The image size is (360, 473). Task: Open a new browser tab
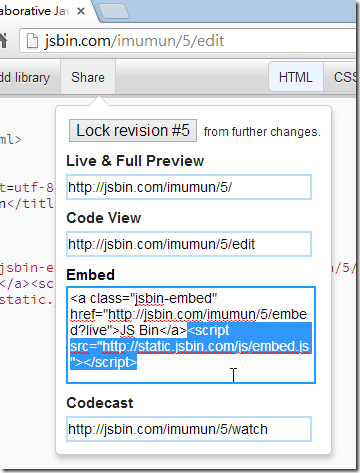(x=114, y=11)
